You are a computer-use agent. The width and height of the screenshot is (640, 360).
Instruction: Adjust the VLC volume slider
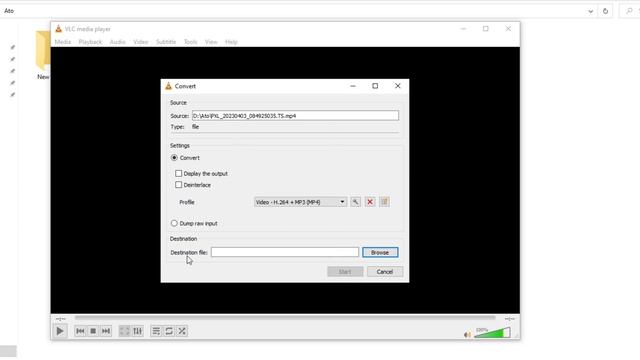(492, 333)
